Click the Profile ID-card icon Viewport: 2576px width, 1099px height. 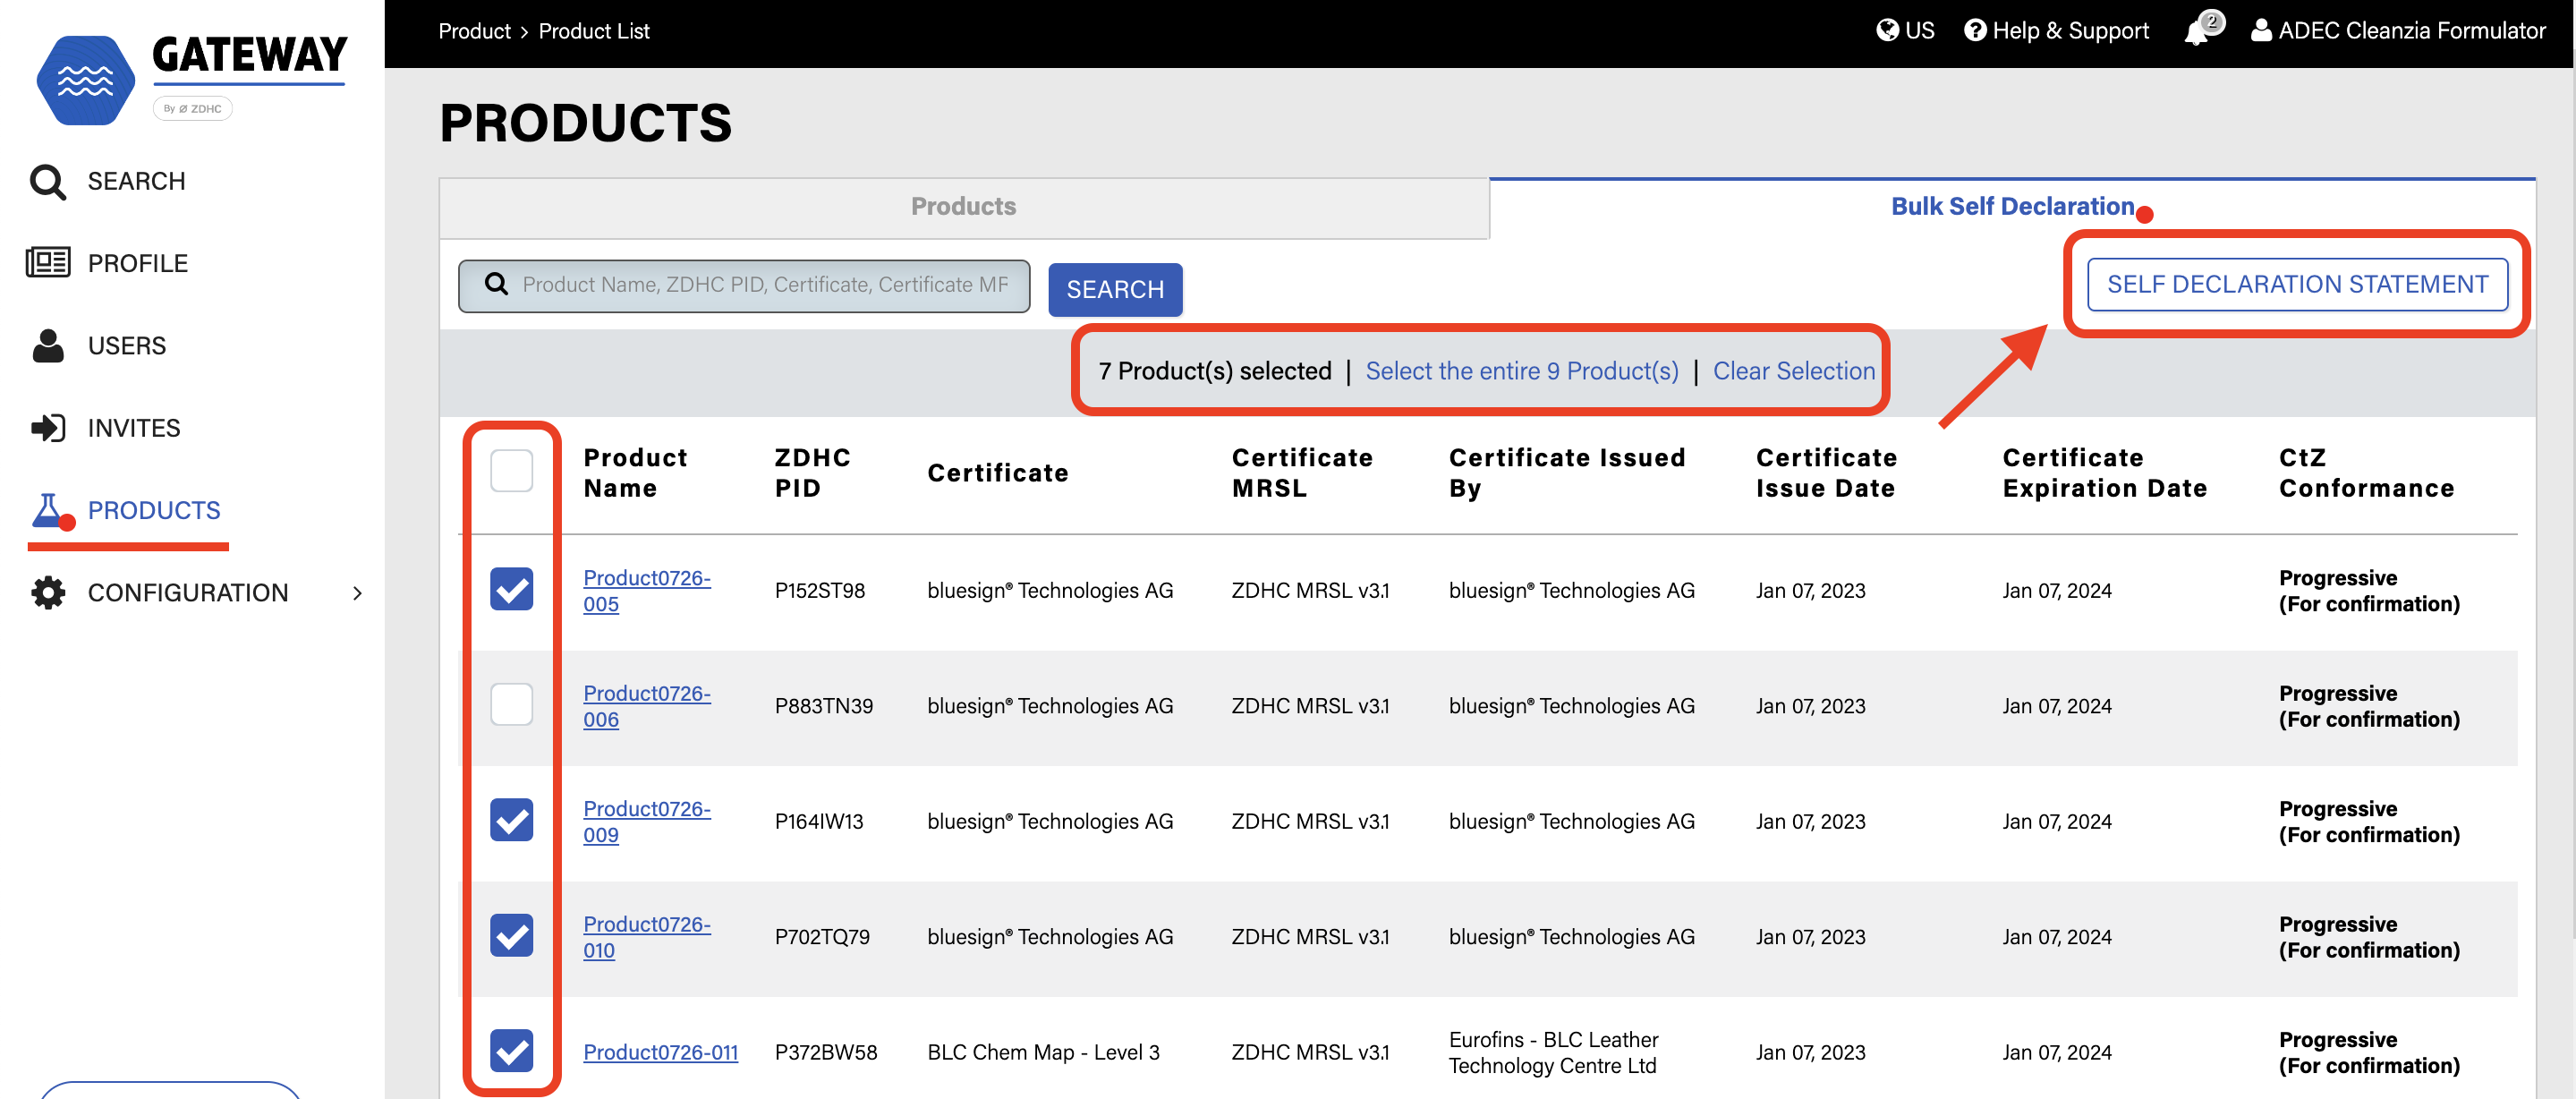pos(47,263)
